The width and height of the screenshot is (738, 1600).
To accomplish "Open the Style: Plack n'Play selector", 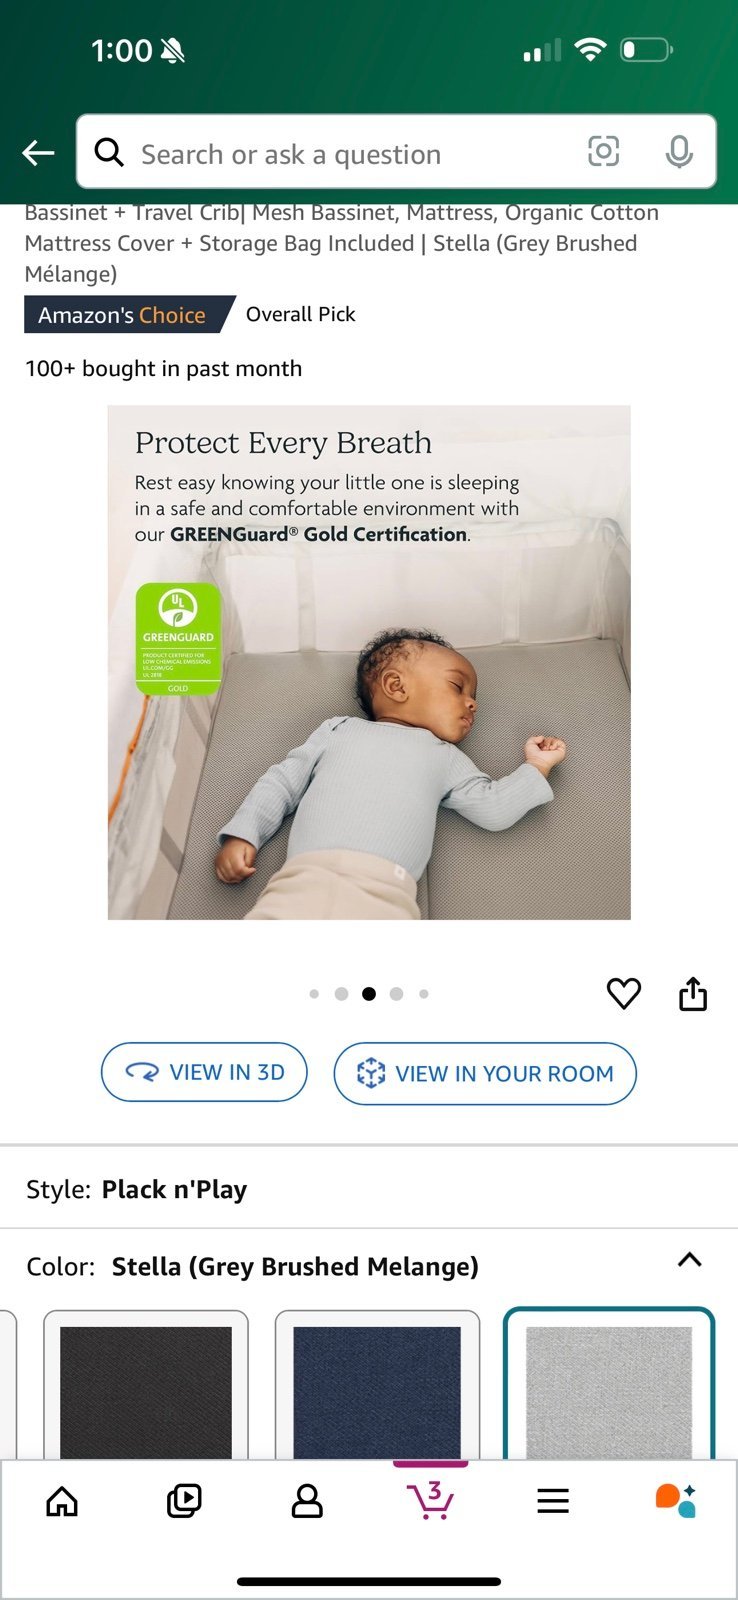I will [369, 1189].
